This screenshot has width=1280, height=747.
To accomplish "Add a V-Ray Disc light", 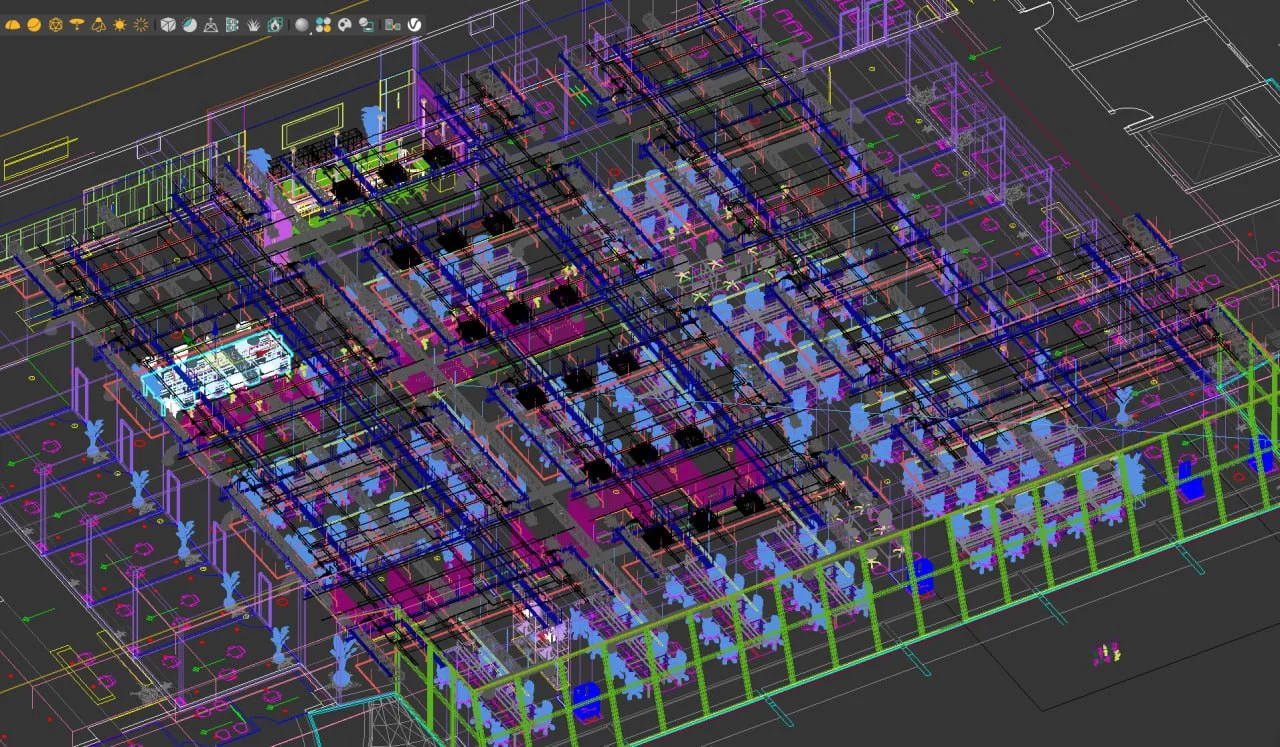I will click(x=77, y=24).
